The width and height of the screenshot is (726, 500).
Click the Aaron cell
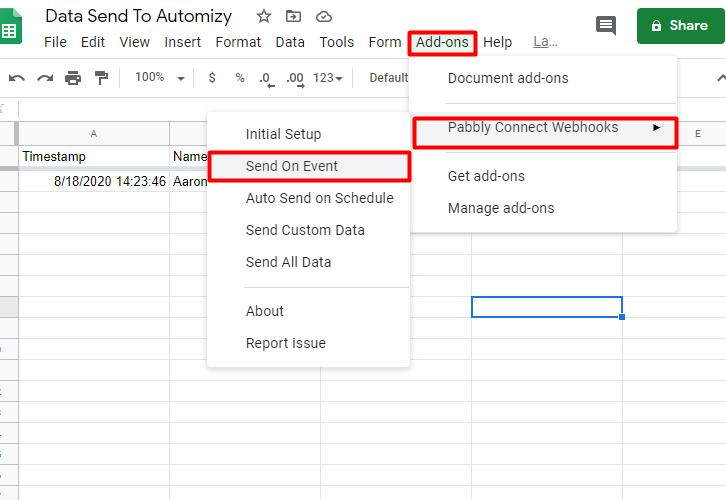(189, 181)
